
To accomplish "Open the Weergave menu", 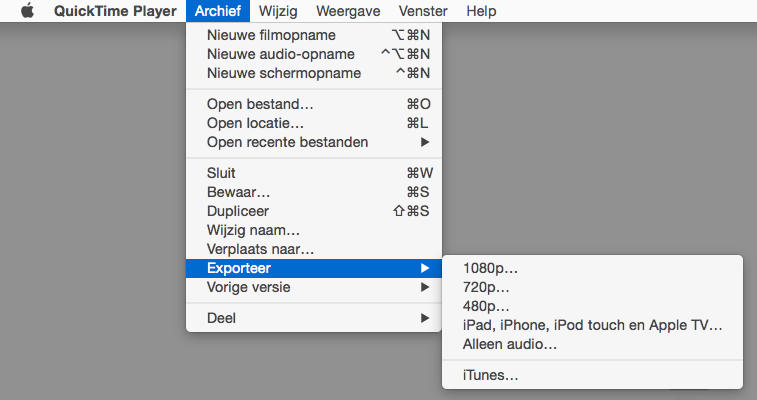I will coord(348,11).
